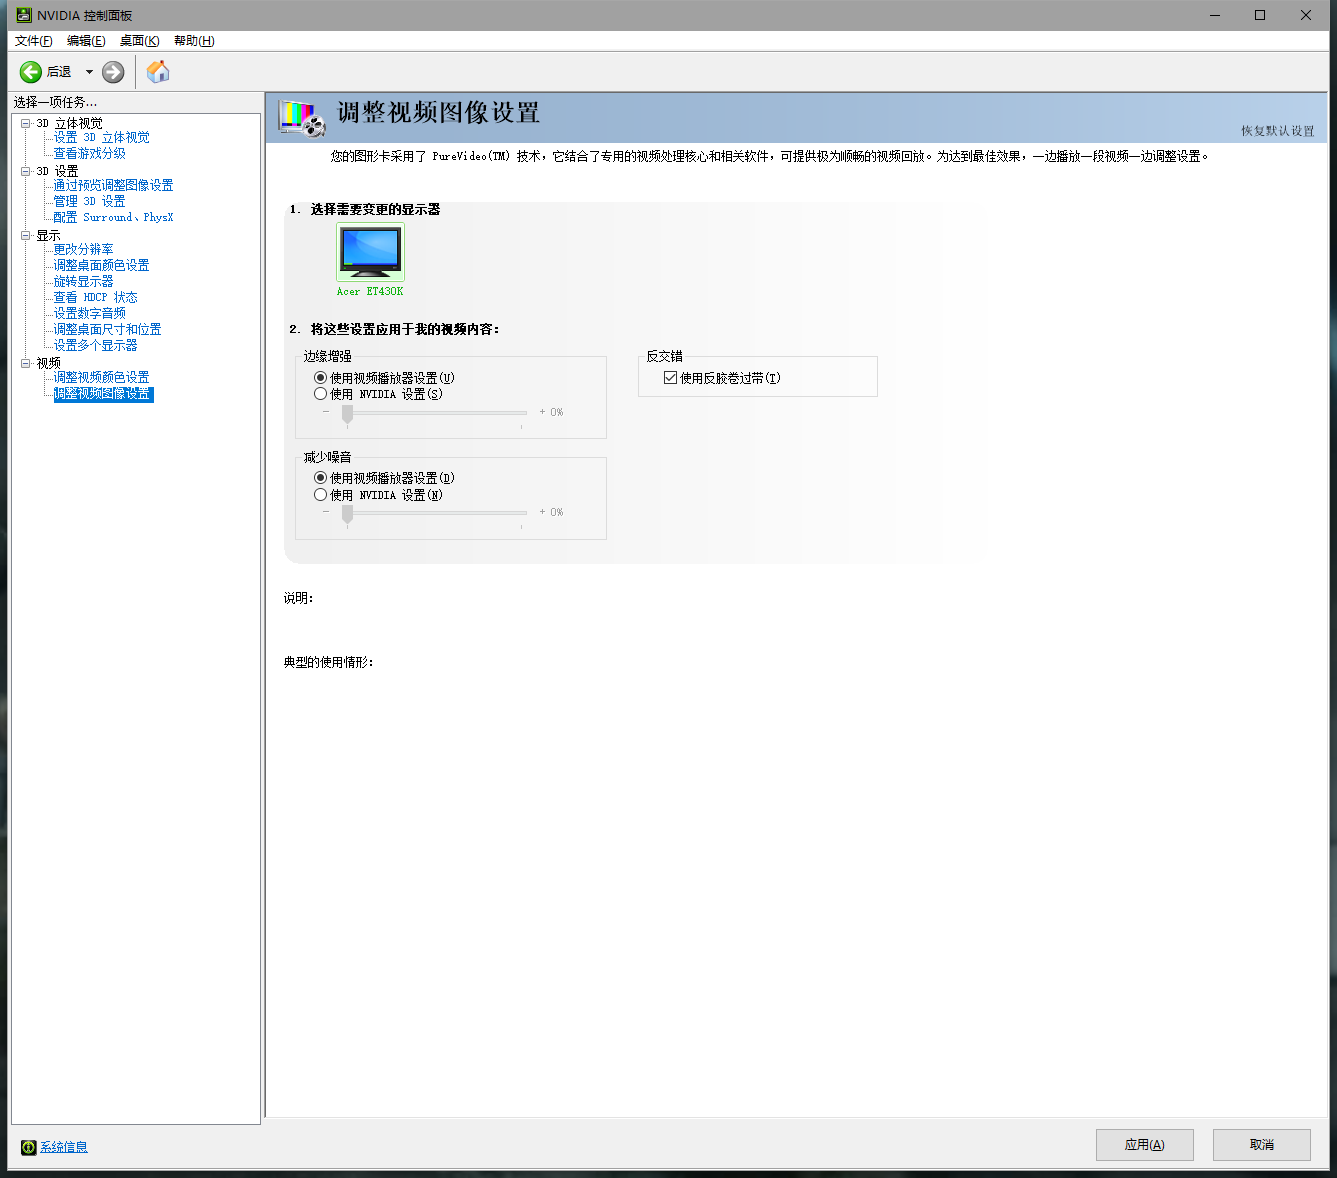Open 更改分辨率 page
This screenshot has width=1337, height=1178.
click(84, 249)
